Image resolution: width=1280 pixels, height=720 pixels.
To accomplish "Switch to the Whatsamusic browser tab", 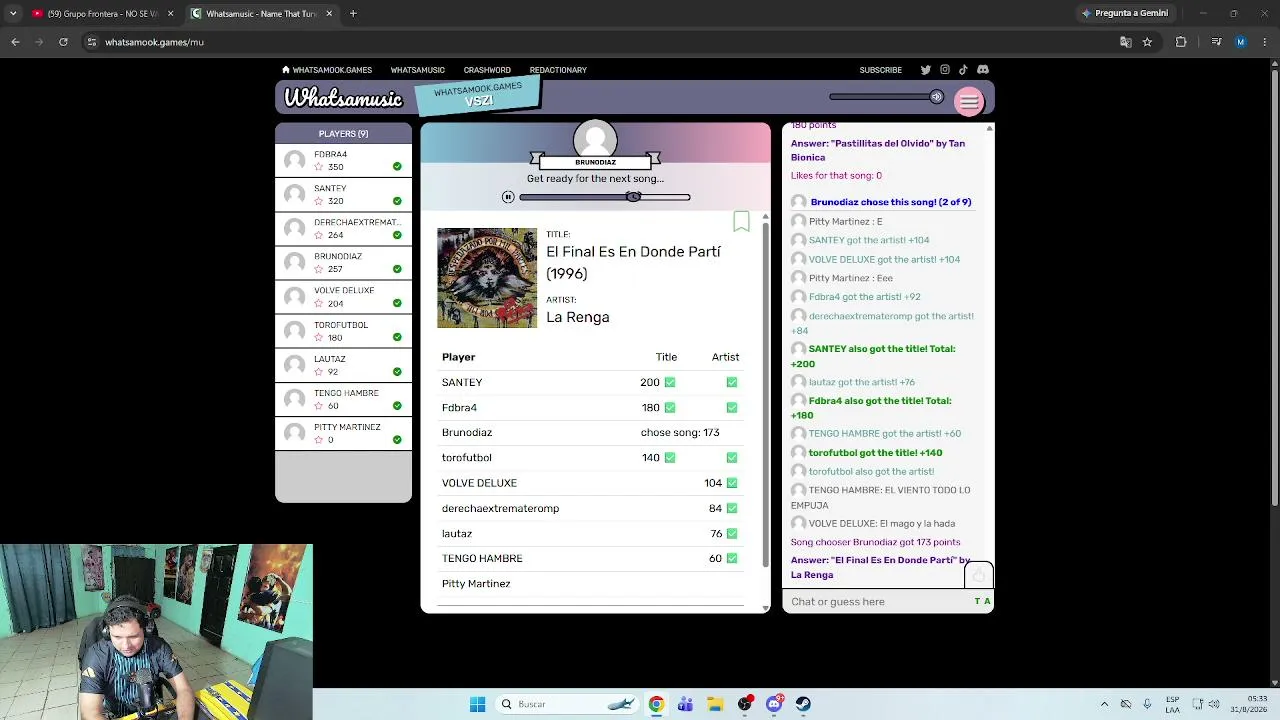I will coord(262,14).
